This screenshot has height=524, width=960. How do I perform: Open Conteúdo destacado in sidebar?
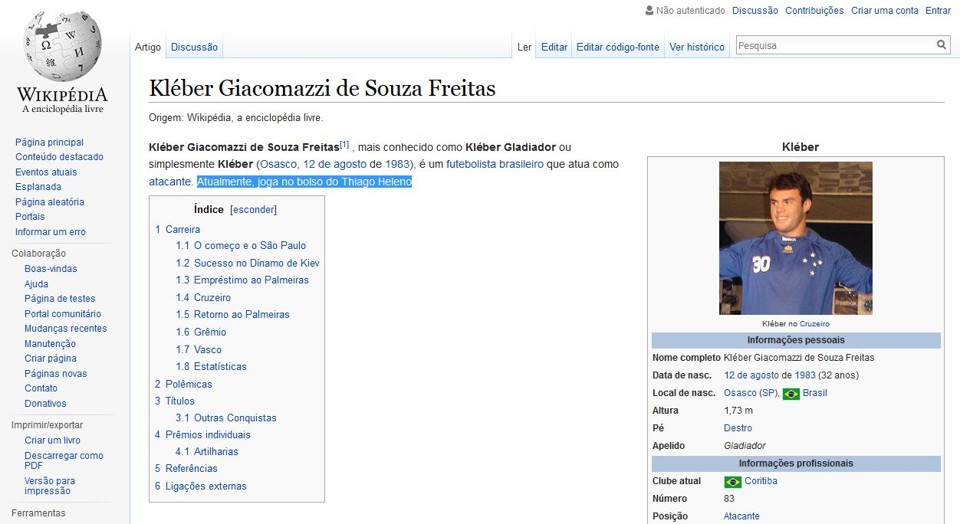coord(59,157)
